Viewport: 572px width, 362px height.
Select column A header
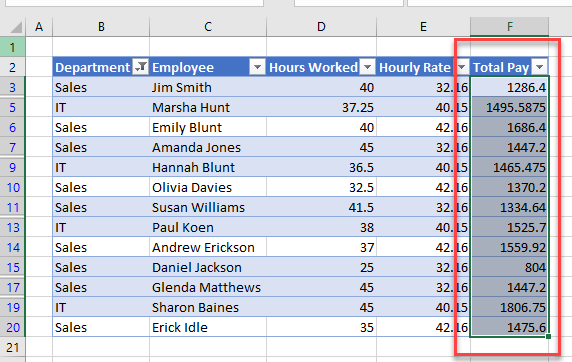coord(39,27)
